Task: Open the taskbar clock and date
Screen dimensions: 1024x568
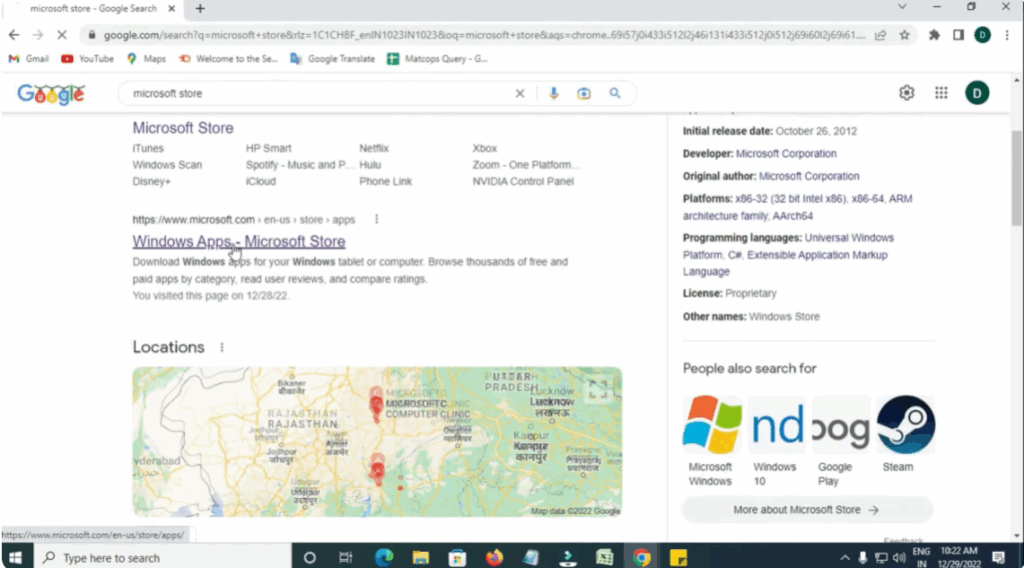Action: (959, 558)
